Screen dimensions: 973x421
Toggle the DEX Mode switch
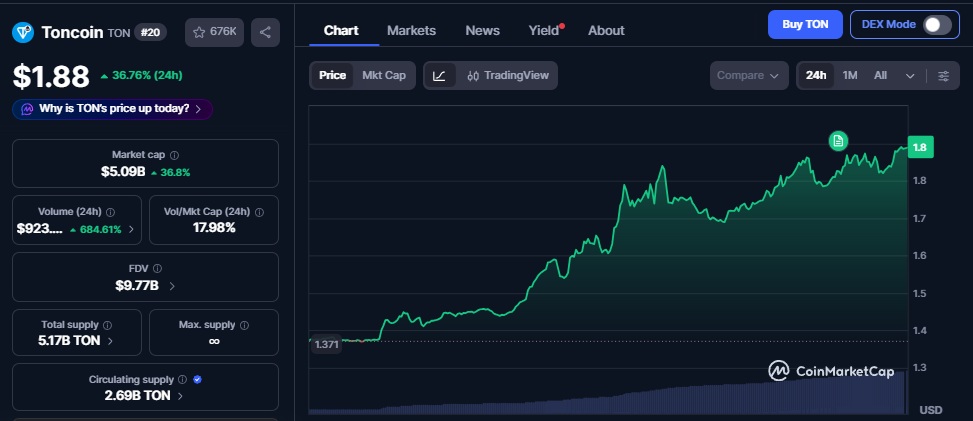(936, 25)
